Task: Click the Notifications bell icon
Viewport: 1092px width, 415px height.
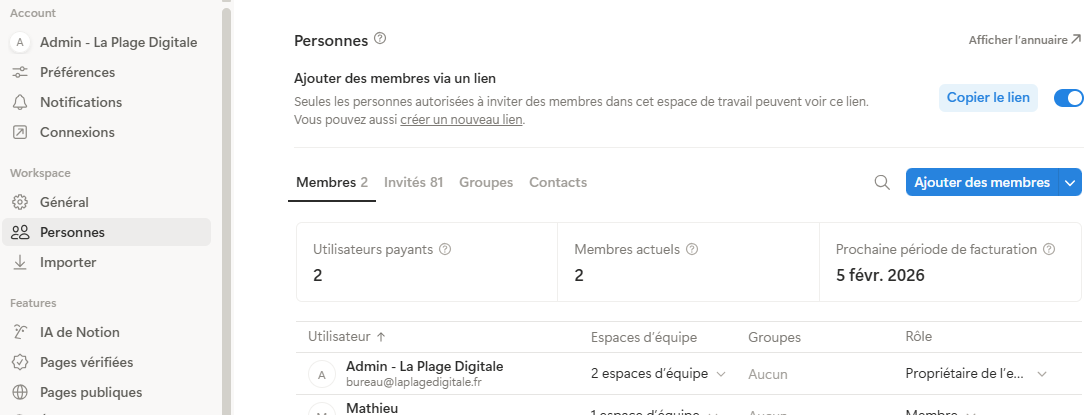Action: coord(20,102)
